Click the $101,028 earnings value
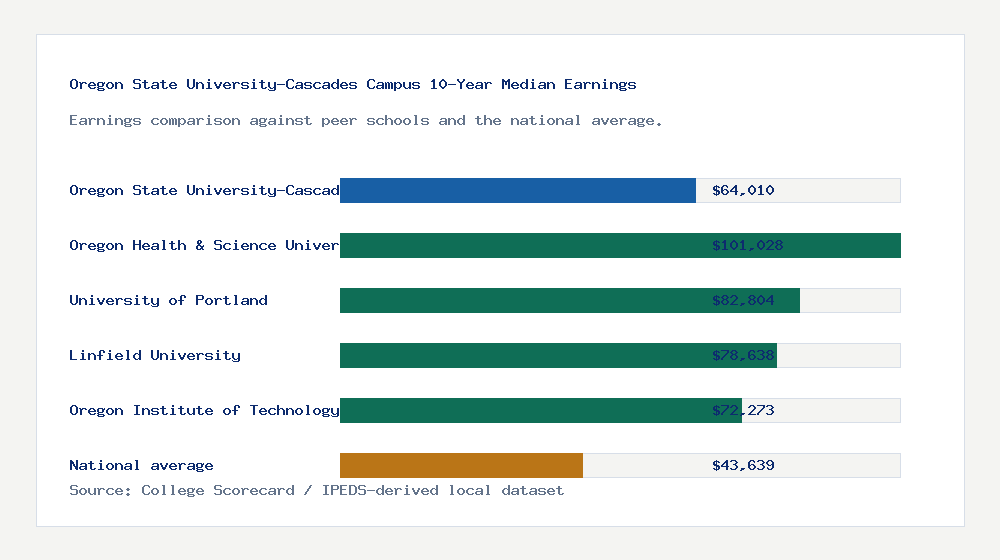Image resolution: width=1000 pixels, height=560 pixels. click(747, 246)
